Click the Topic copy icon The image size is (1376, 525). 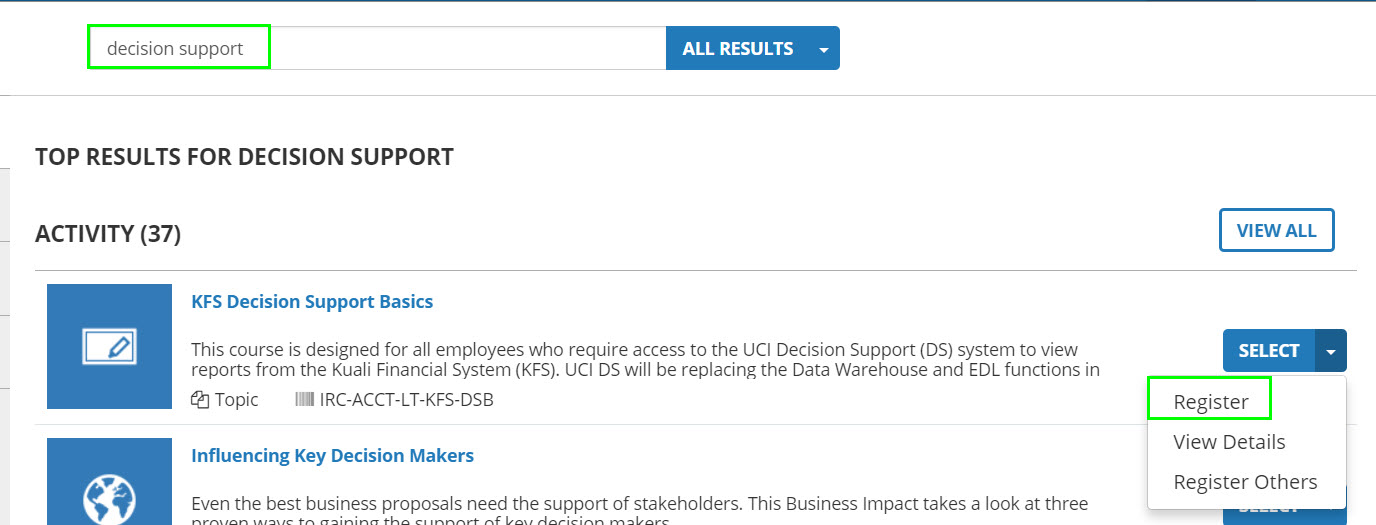pyautogui.click(x=200, y=400)
